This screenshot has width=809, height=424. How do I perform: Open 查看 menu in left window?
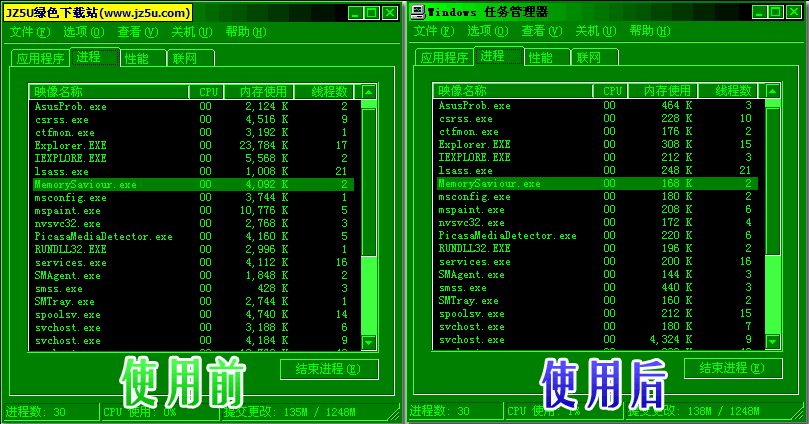tap(138, 32)
